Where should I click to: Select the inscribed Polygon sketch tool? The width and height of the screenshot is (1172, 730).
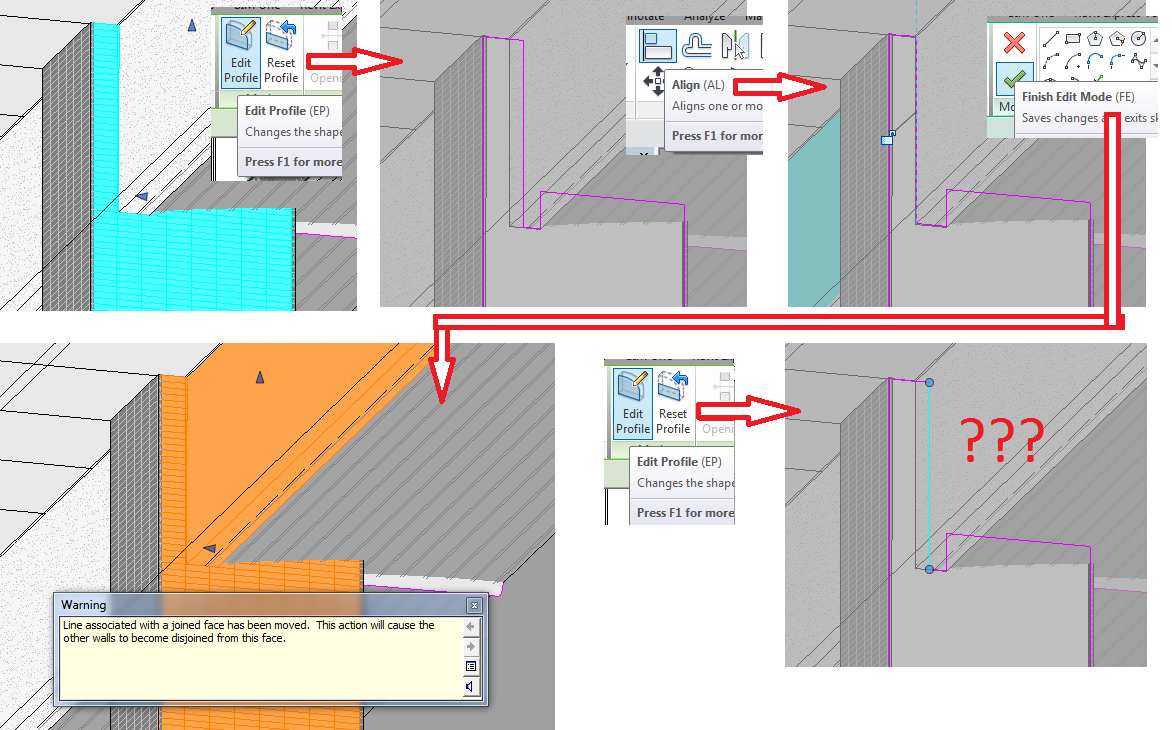pyautogui.click(x=1095, y=38)
